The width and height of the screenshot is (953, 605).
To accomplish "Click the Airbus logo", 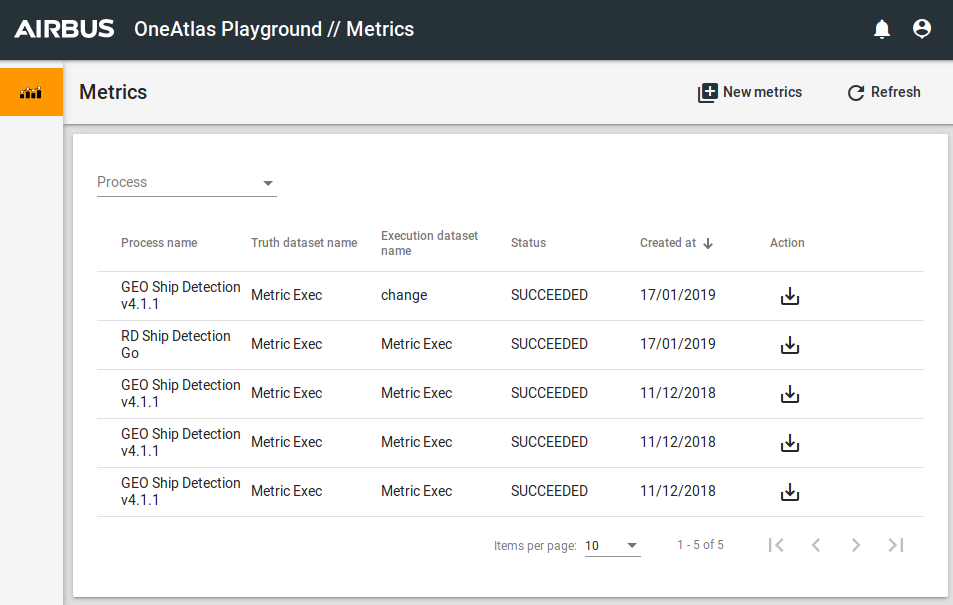I will click(x=64, y=29).
